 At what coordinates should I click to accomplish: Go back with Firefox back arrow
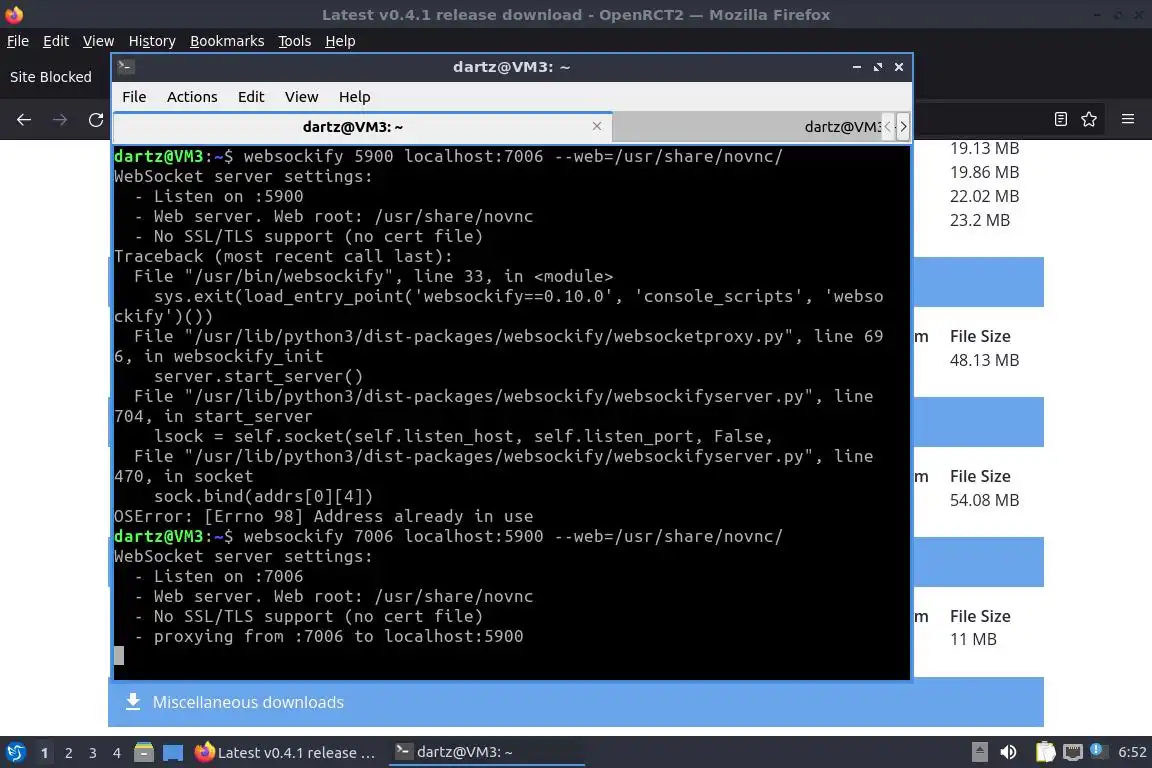coord(24,119)
